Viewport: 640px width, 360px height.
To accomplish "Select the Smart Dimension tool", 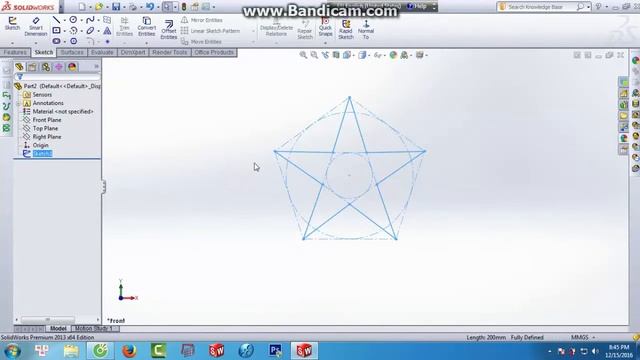I will 36,27.
